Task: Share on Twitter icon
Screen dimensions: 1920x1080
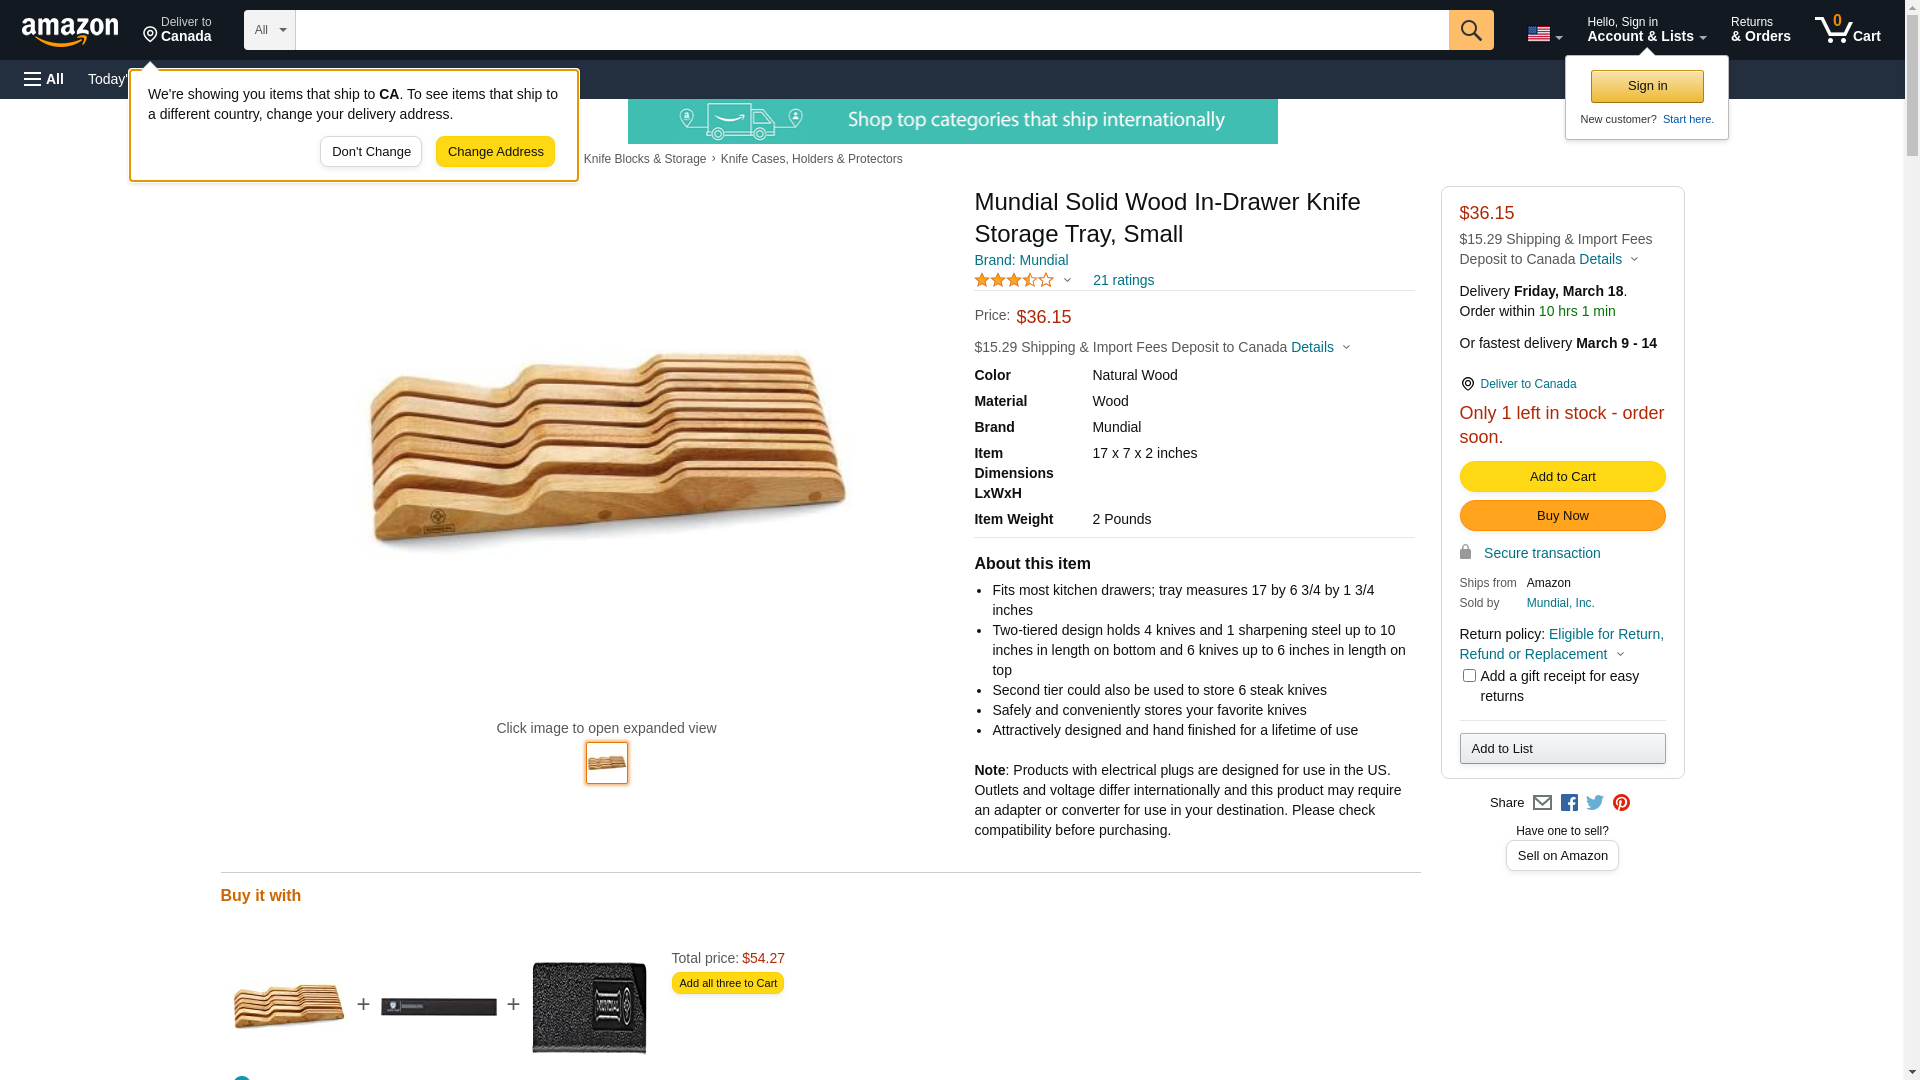Action: point(1595,803)
